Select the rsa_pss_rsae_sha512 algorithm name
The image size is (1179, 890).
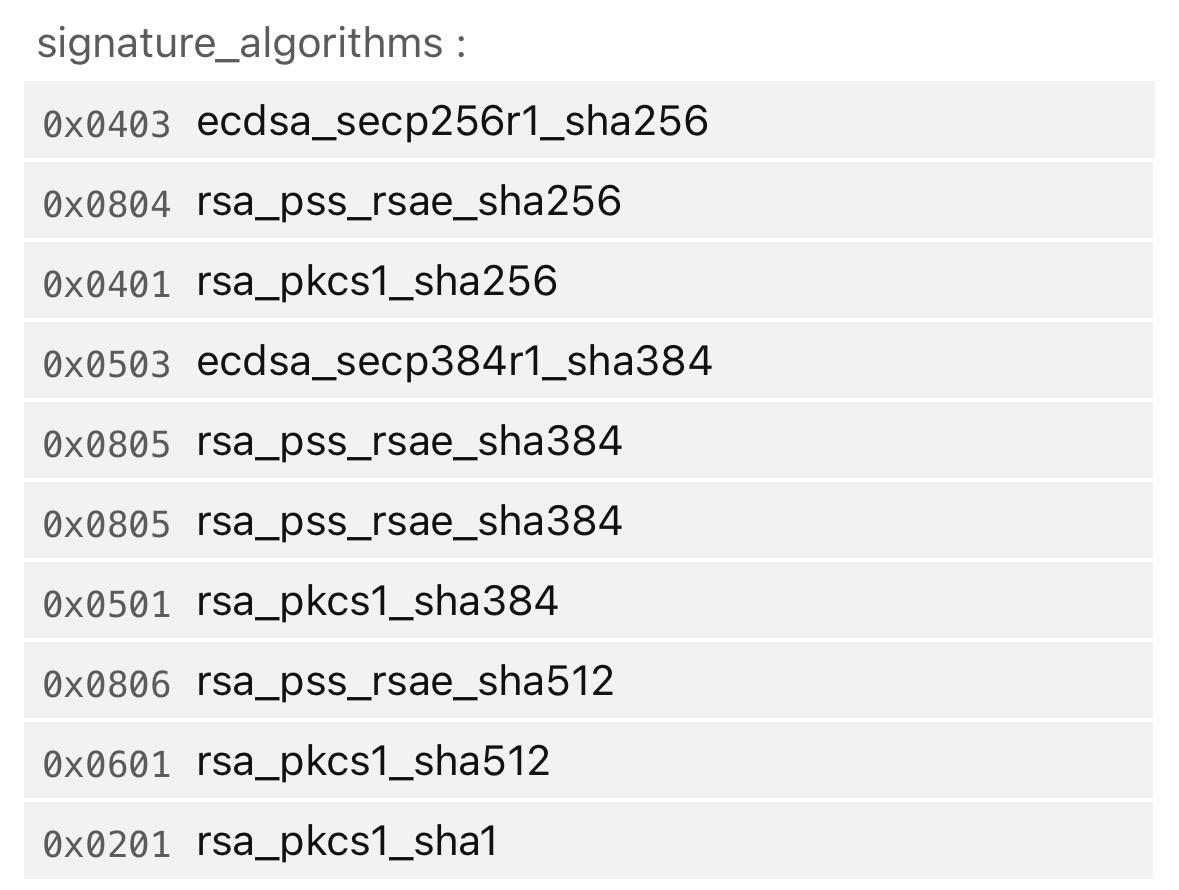pyautogui.click(x=405, y=682)
